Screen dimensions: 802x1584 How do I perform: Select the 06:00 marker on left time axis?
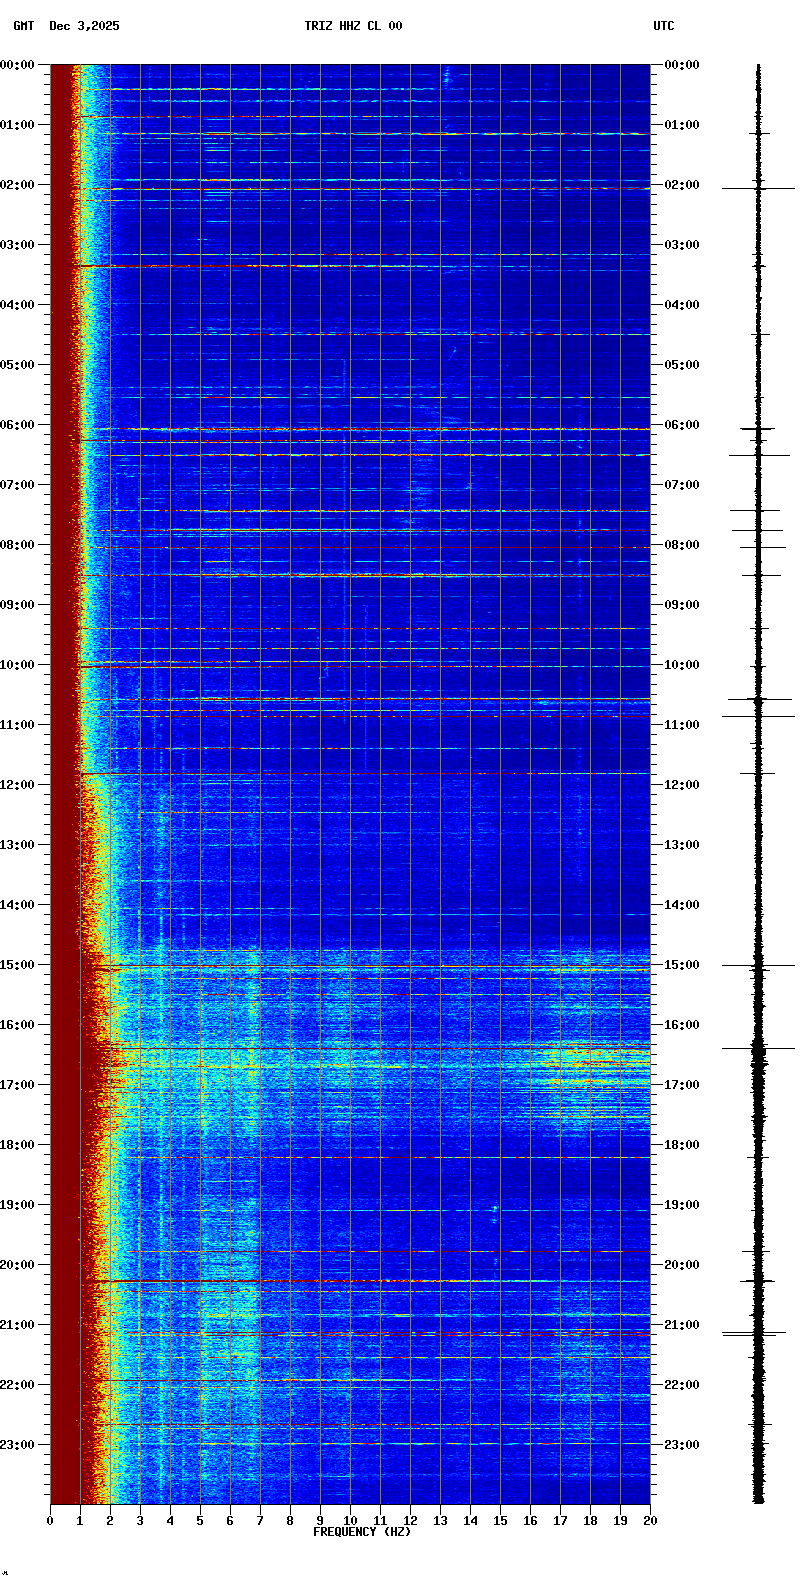point(18,425)
